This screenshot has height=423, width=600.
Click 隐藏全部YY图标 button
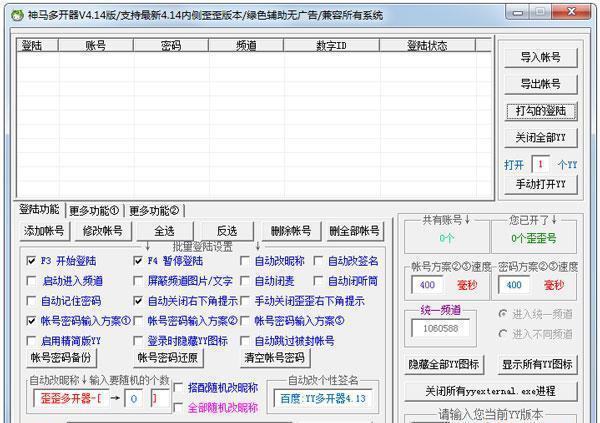[443, 364]
